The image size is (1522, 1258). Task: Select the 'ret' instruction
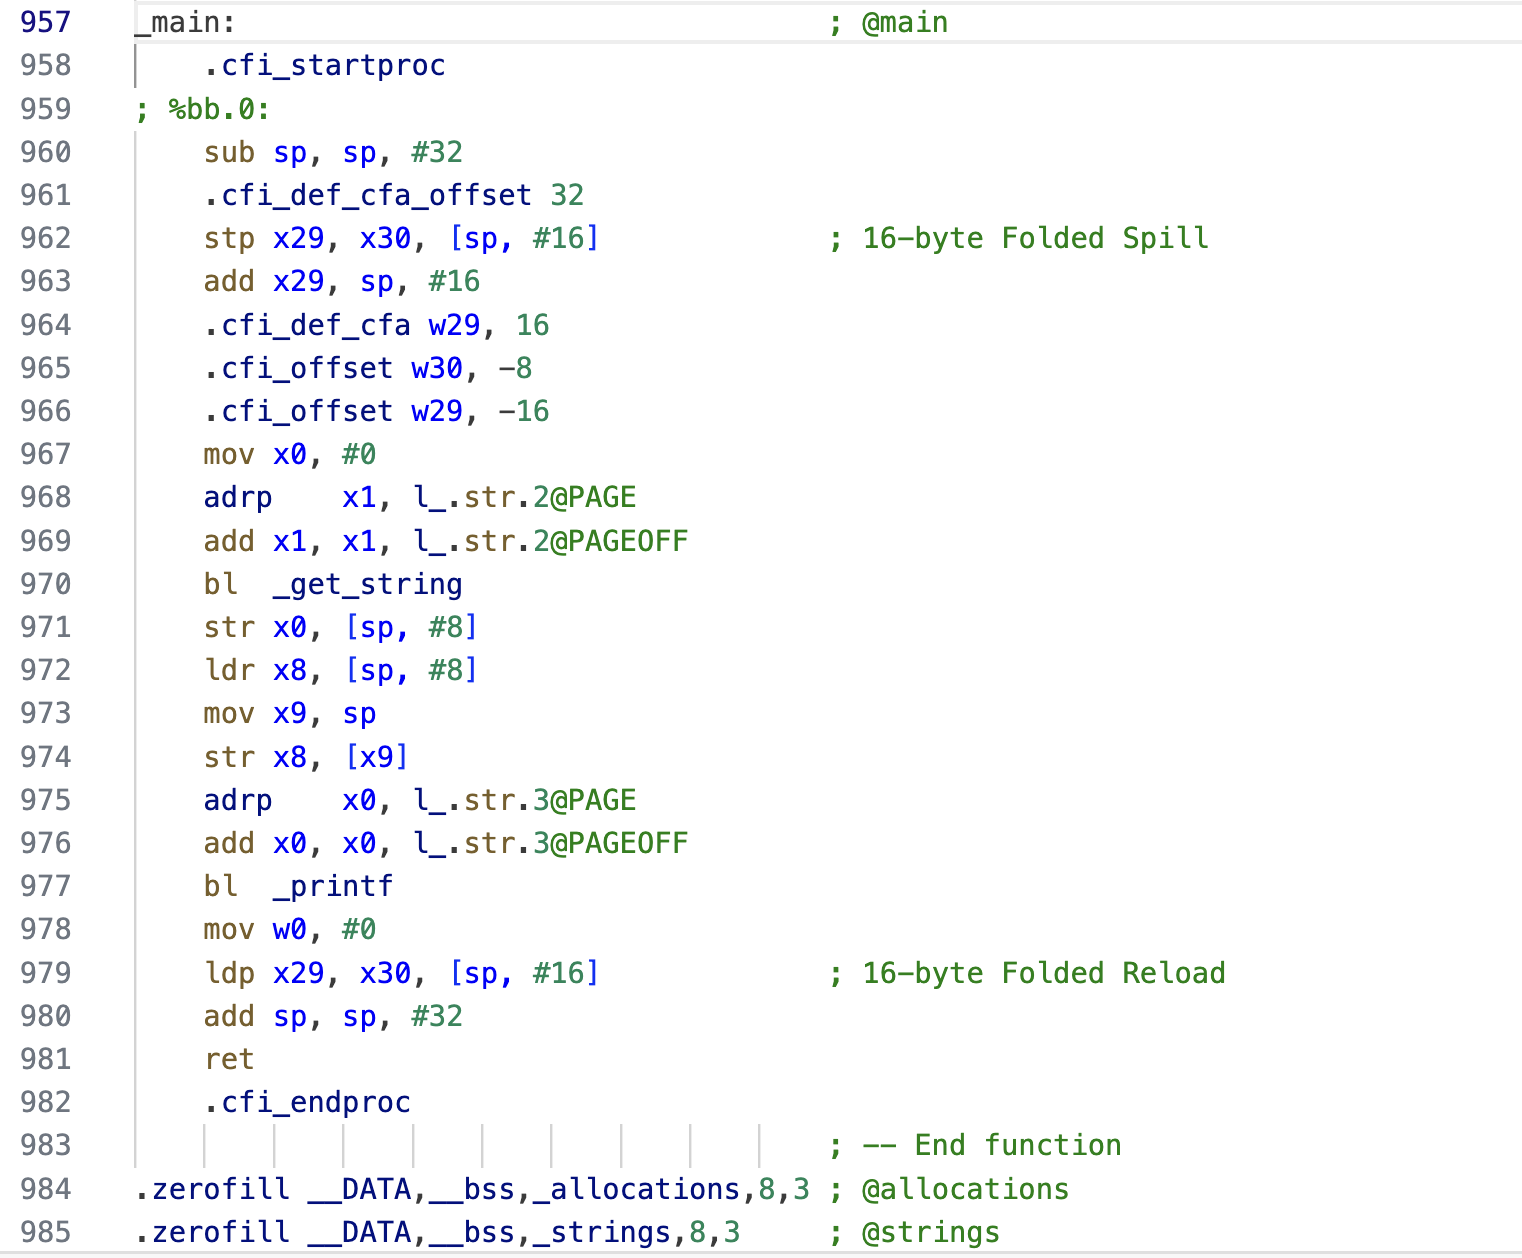click(x=229, y=1059)
